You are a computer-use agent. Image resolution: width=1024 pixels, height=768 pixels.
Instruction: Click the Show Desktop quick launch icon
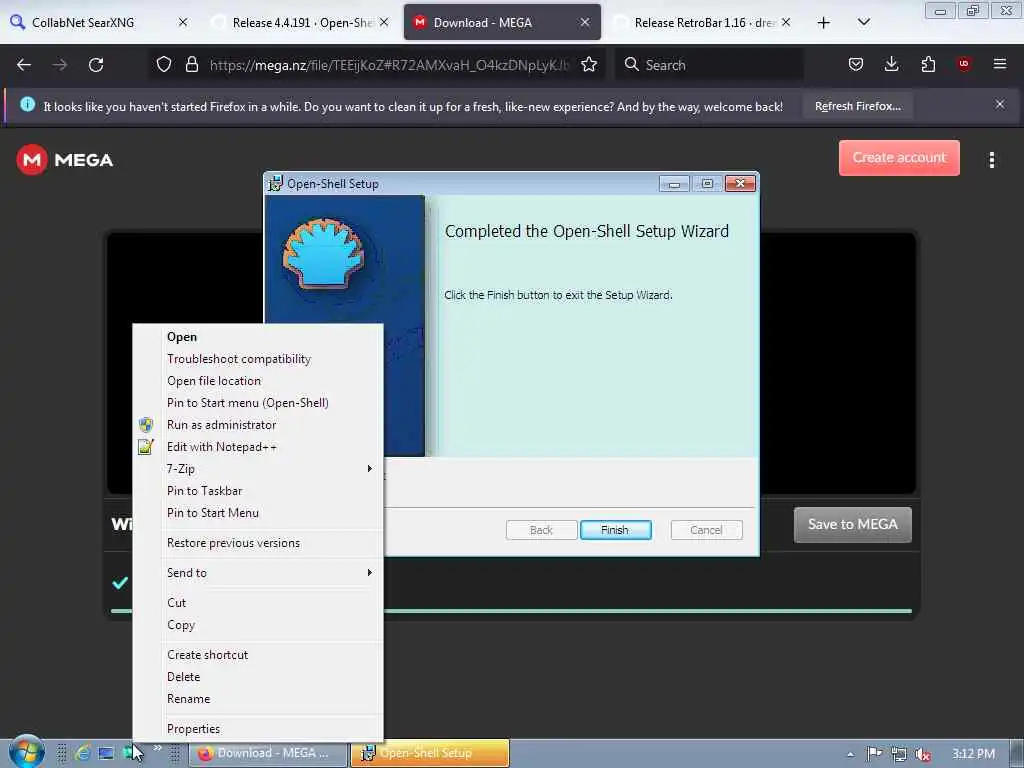point(106,753)
